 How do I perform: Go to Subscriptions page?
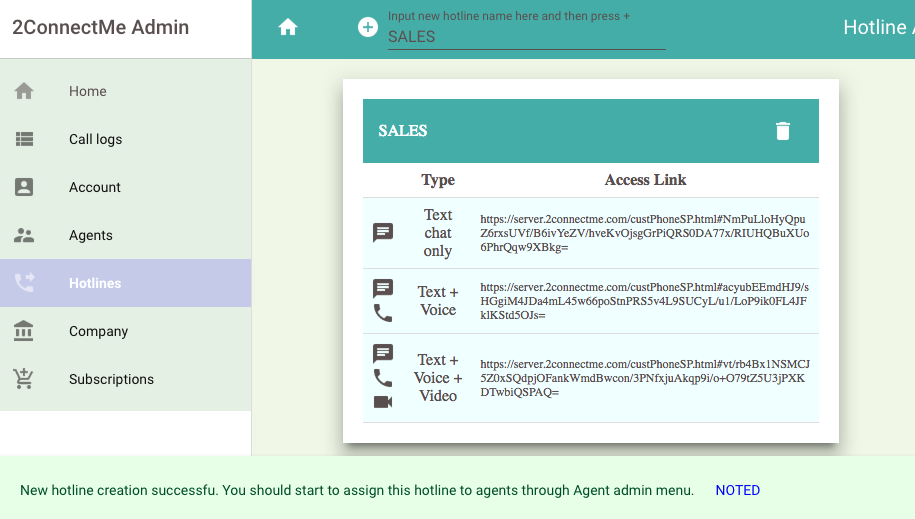point(111,379)
